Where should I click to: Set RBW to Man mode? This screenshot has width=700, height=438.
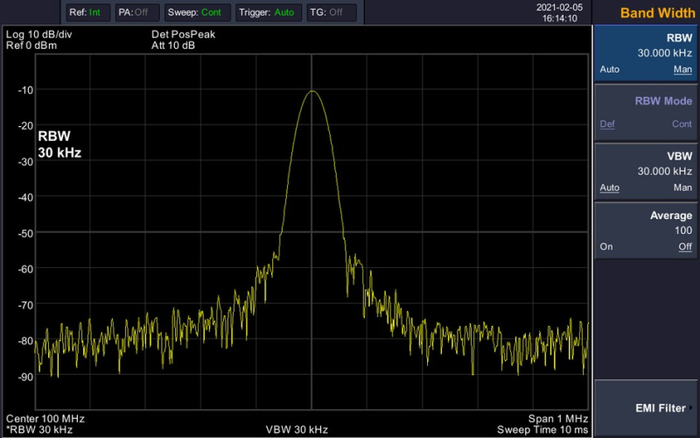pyautogui.click(x=683, y=70)
